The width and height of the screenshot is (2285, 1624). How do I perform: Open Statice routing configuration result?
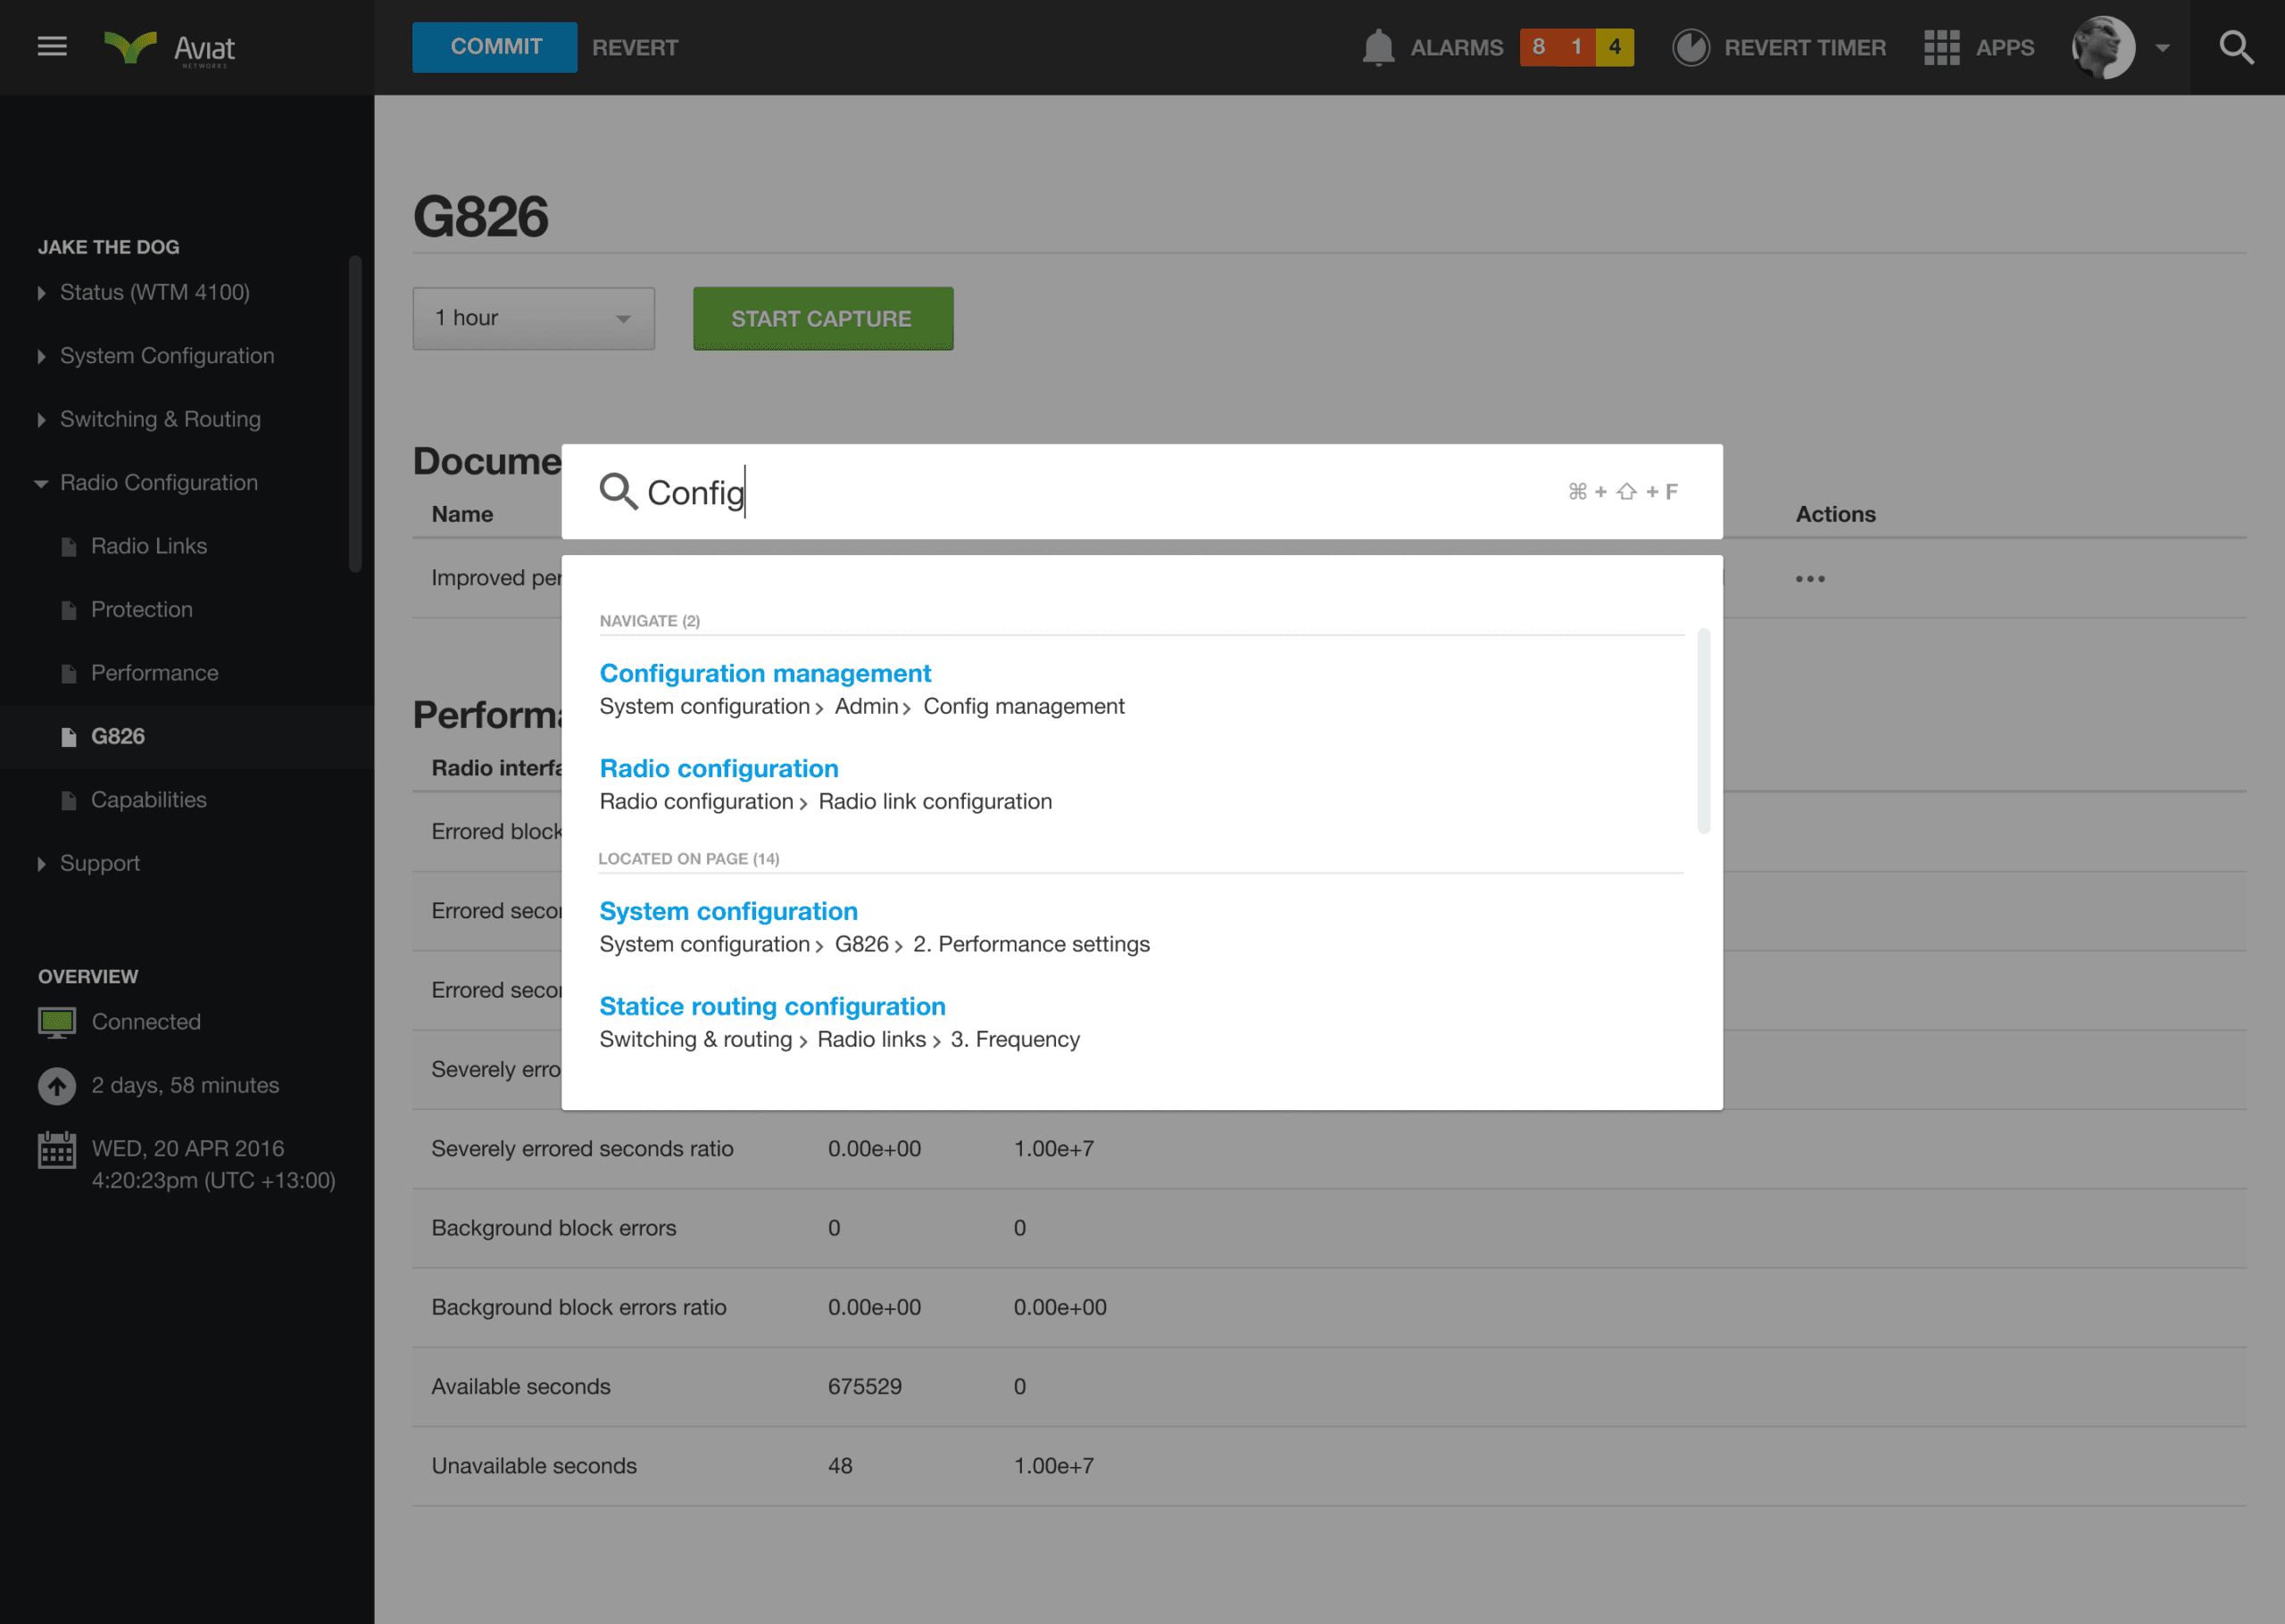772,1006
